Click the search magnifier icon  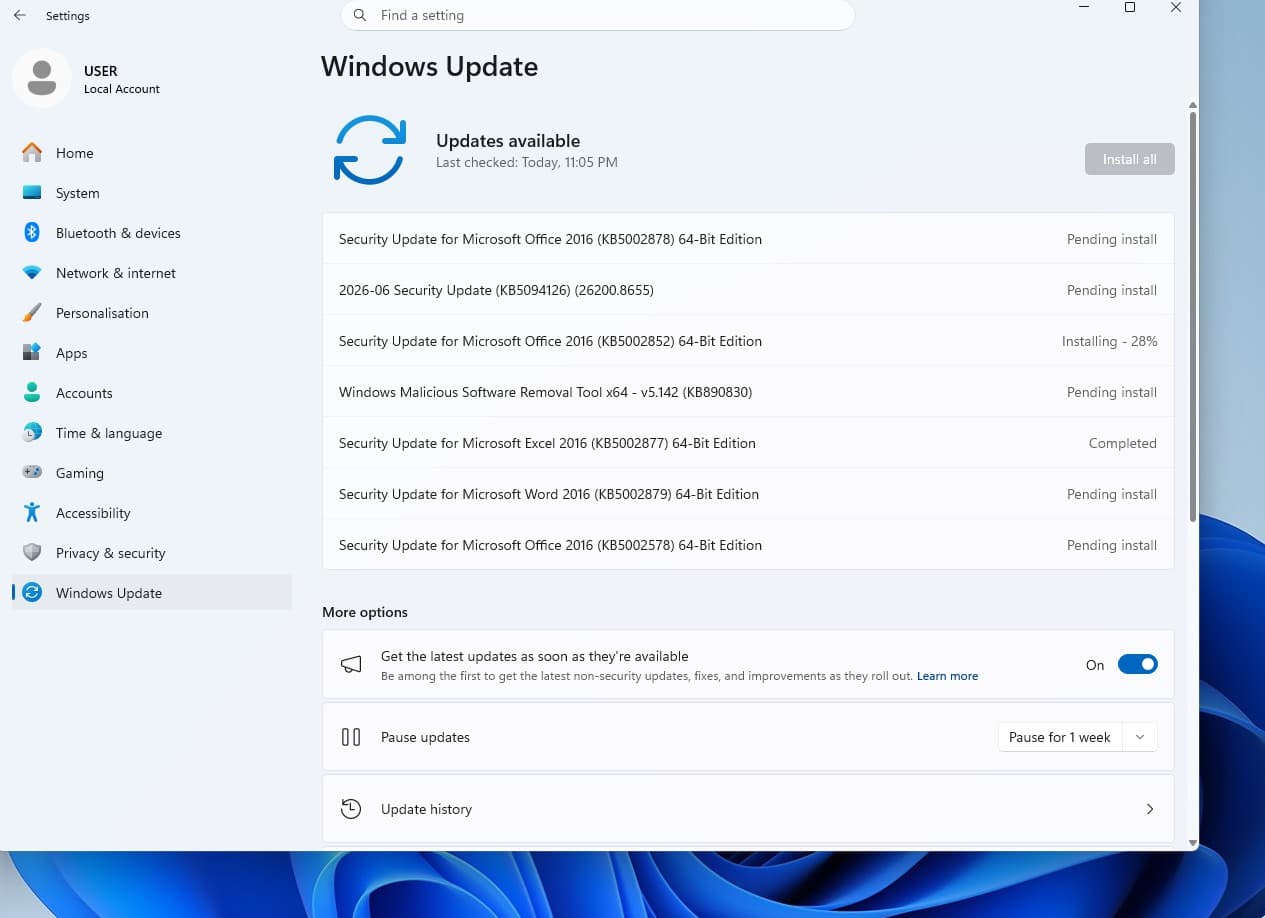pos(361,15)
